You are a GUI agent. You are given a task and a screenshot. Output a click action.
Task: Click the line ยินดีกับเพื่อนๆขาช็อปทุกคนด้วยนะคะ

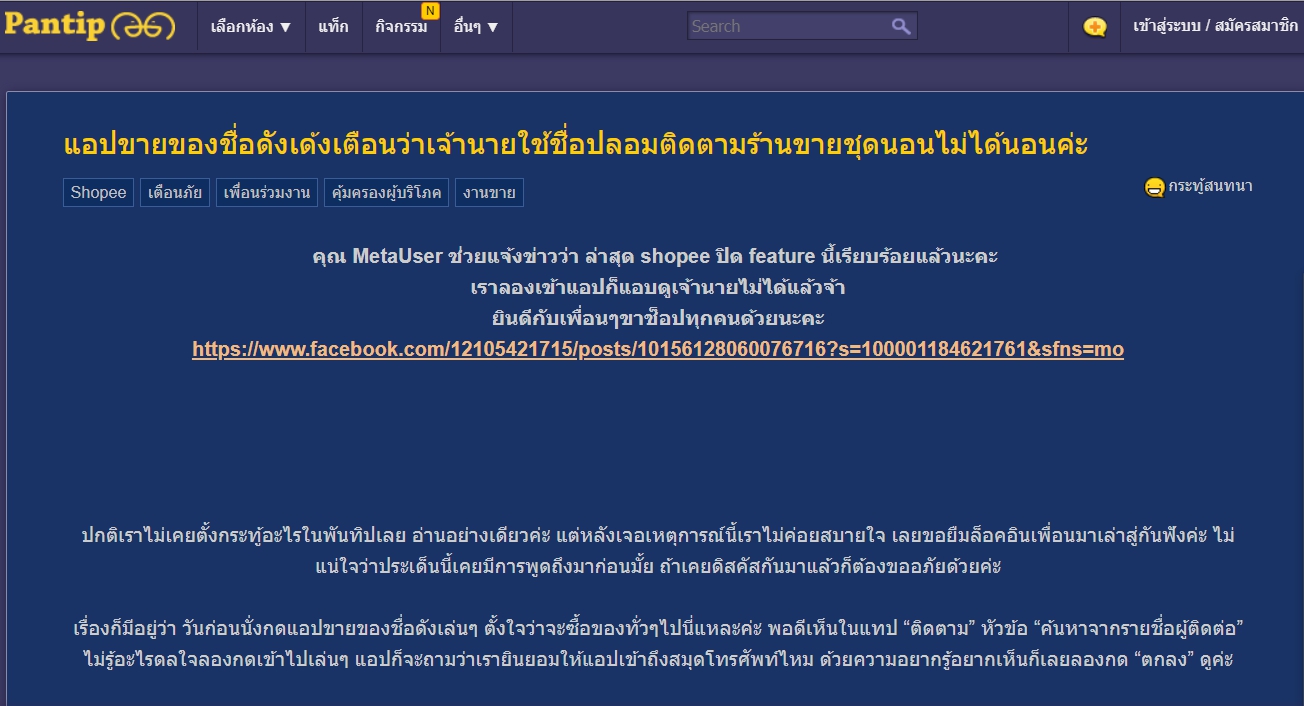click(658, 318)
